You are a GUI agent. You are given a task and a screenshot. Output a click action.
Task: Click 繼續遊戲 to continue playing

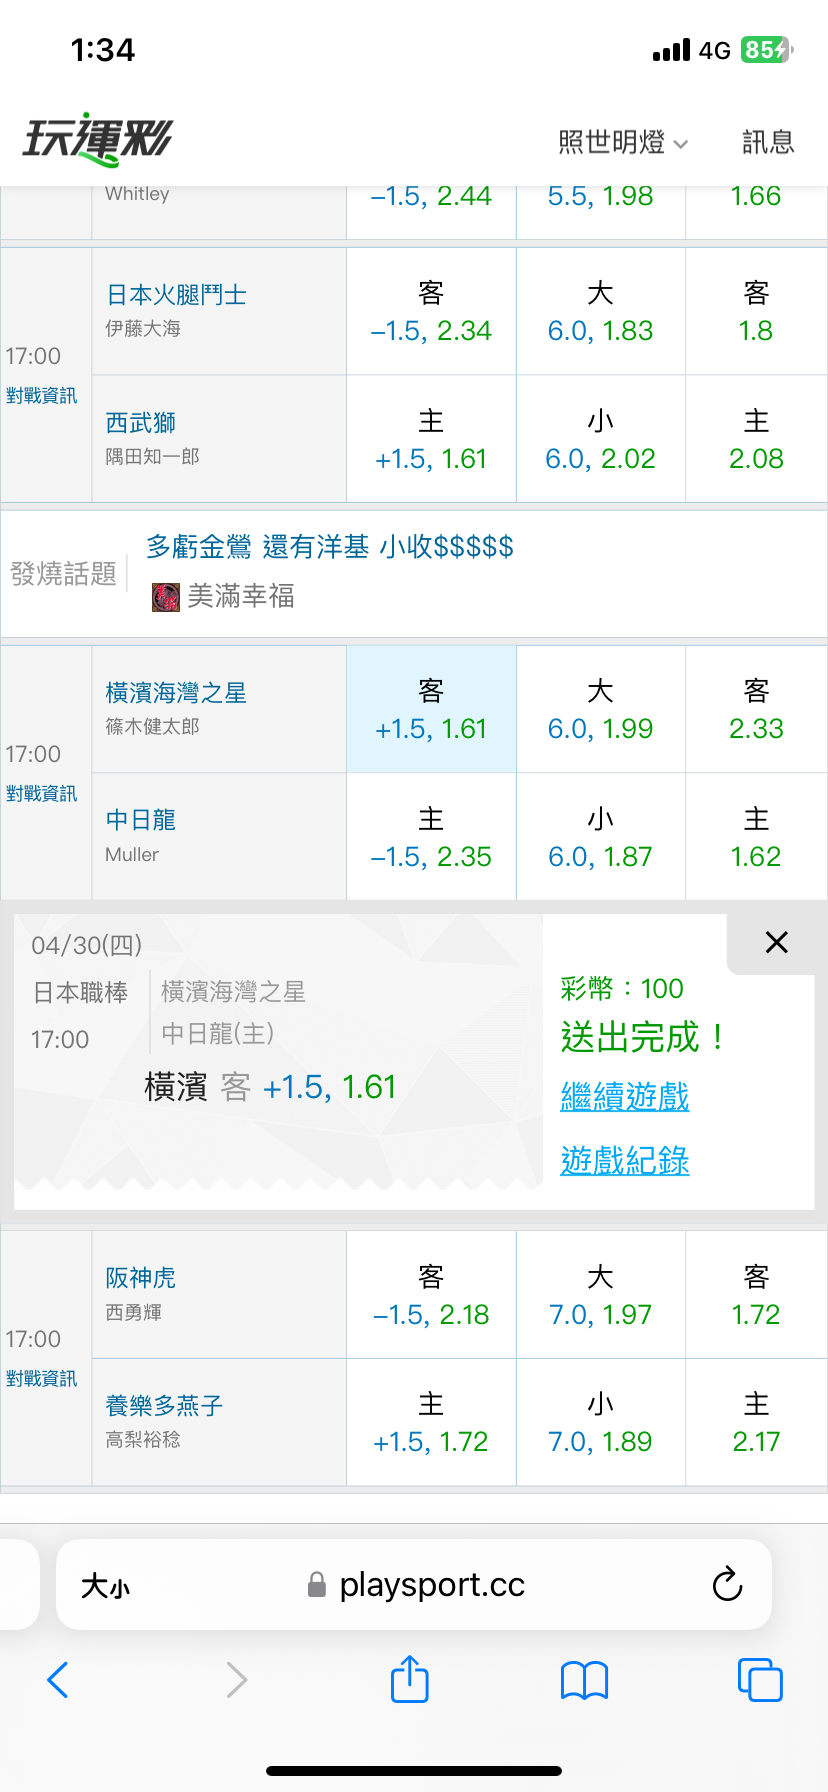[x=625, y=1097]
